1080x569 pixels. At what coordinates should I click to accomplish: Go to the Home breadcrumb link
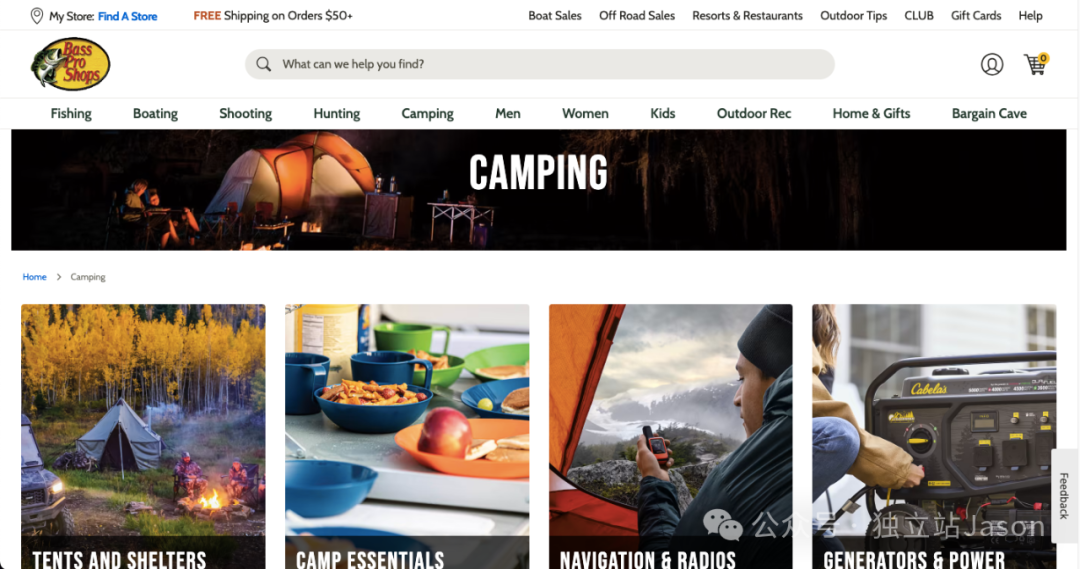click(x=34, y=277)
